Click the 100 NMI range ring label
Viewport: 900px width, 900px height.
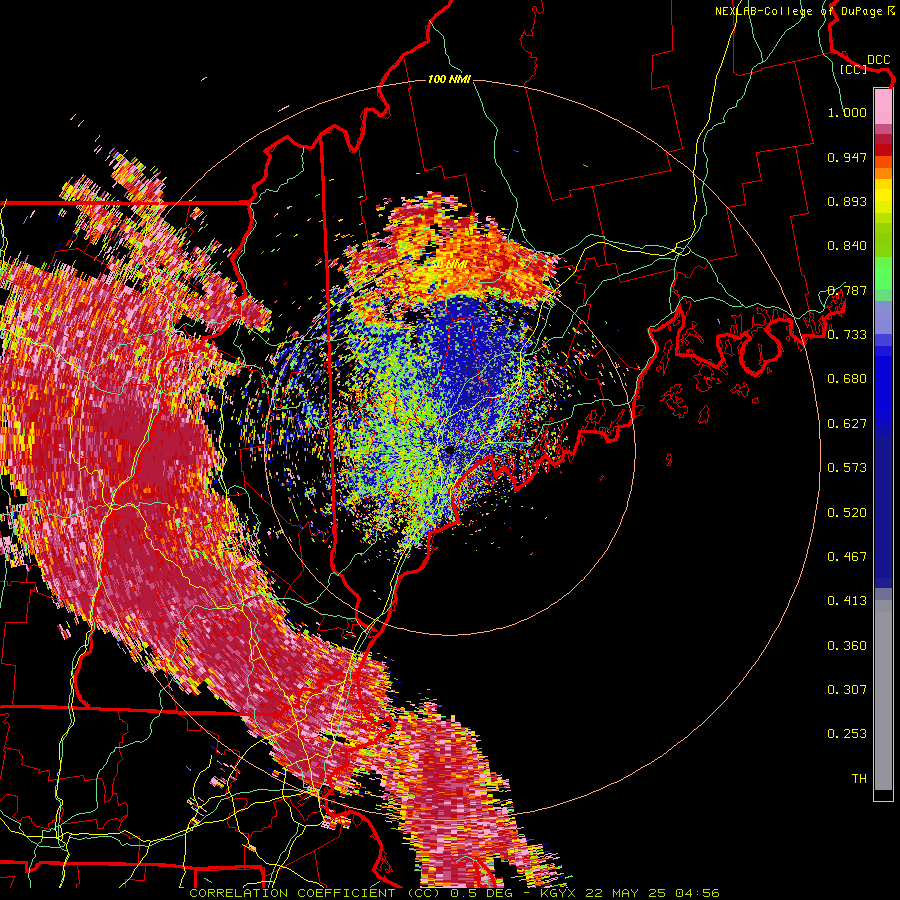coord(449,79)
